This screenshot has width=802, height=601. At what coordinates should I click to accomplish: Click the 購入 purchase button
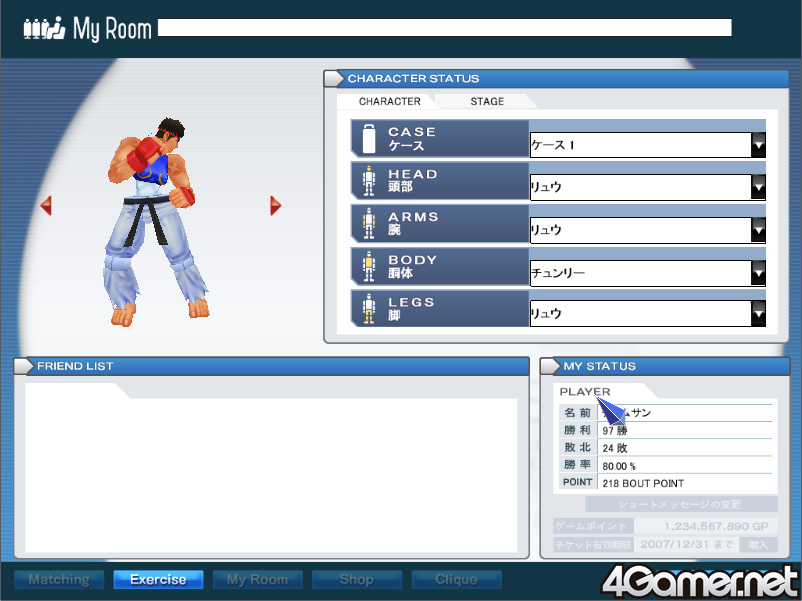click(x=758, y=545)
